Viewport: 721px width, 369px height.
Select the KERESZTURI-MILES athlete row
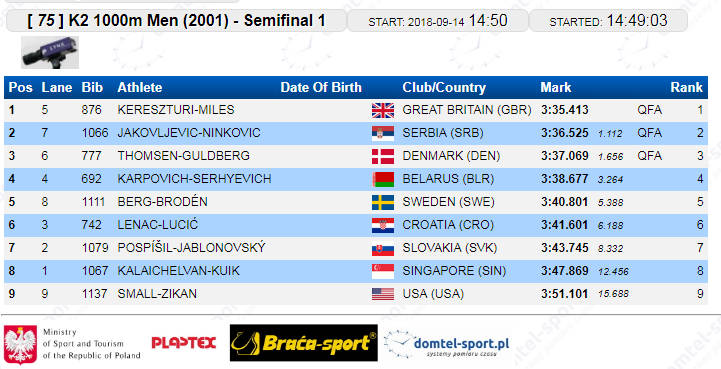point(356,110)
